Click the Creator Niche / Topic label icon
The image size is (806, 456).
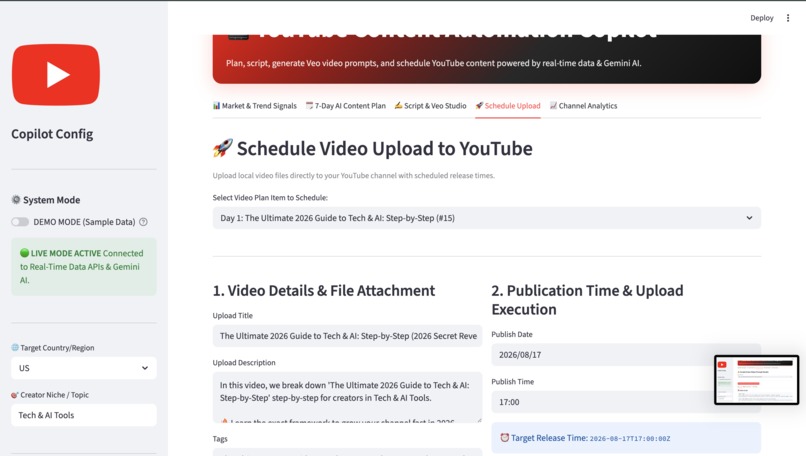[x=14, y=395]
